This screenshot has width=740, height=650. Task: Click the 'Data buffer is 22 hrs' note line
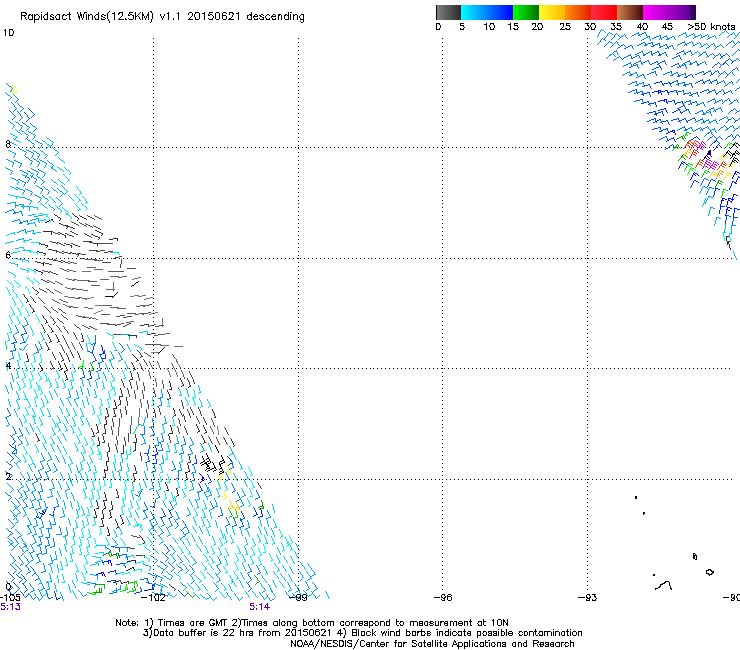pos(362,633)
